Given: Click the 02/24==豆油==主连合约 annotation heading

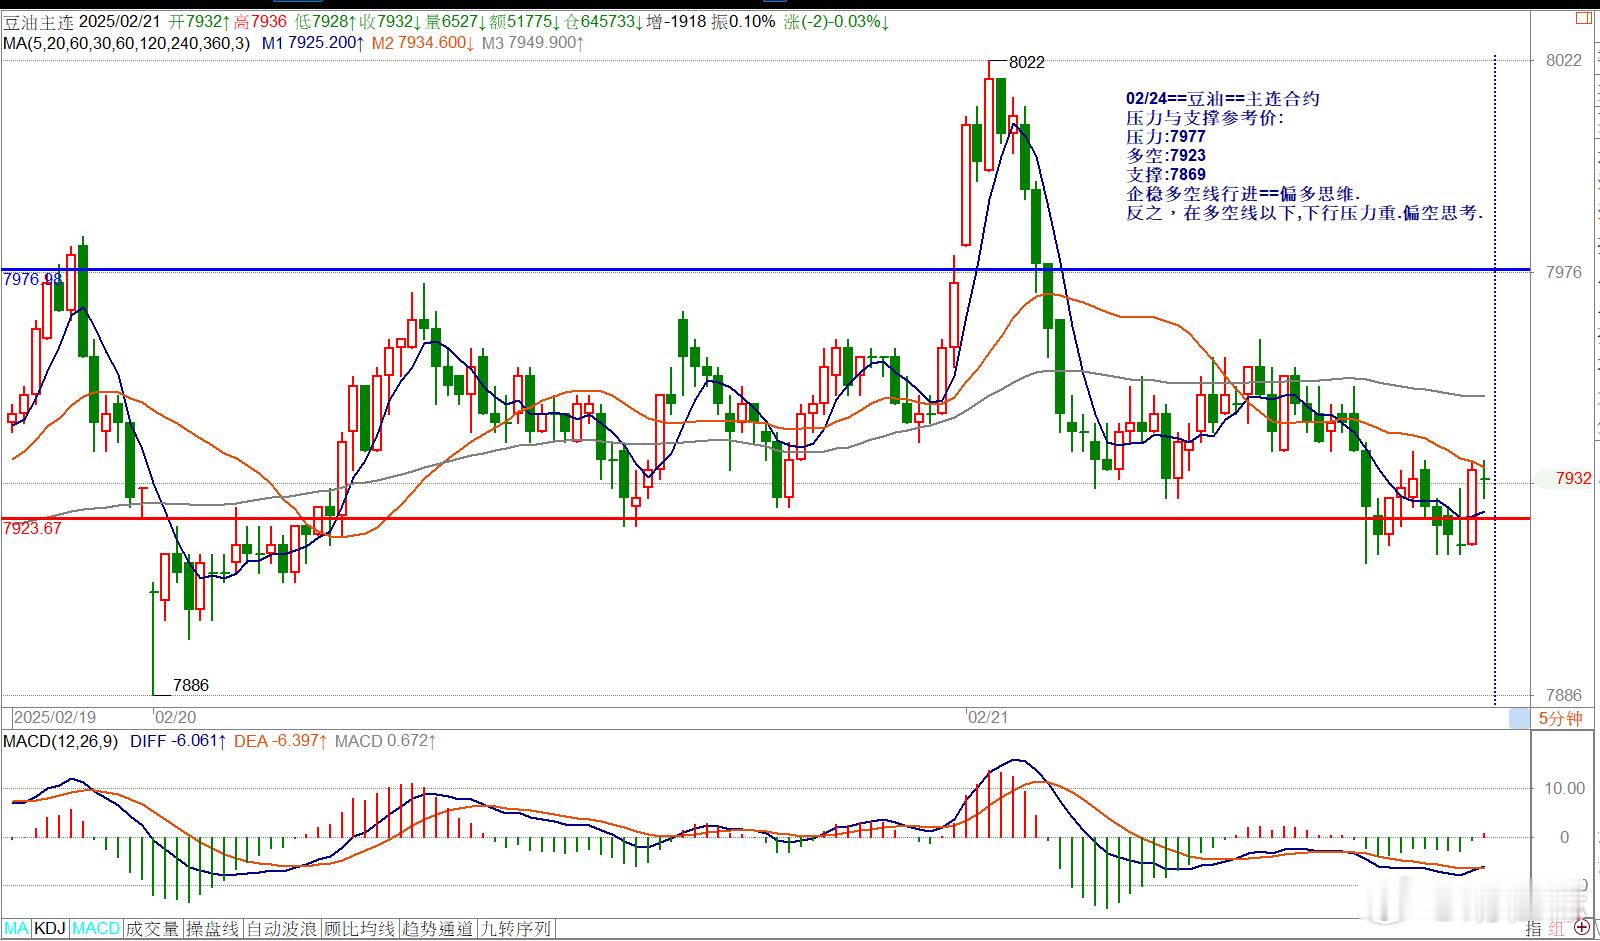Looking at the screenshot, I should point(1223,98).
